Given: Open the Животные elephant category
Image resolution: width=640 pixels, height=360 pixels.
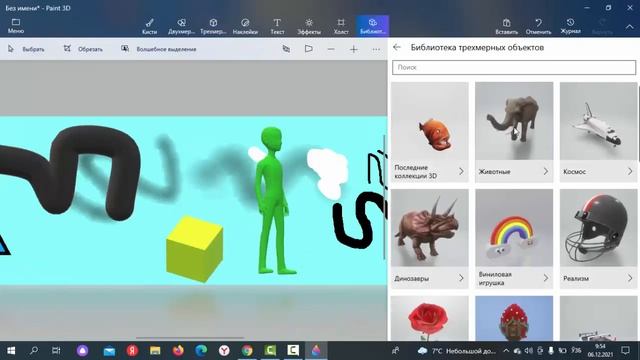Looking at the screenshot, I should [x=514, y=132].
